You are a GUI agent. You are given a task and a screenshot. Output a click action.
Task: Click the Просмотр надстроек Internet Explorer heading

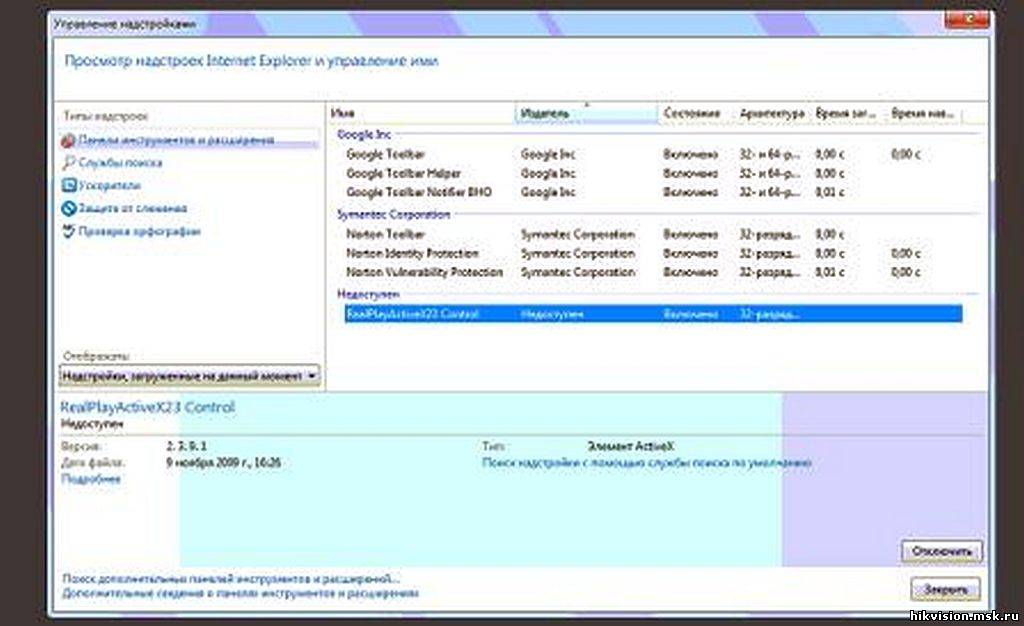point(251,61)
